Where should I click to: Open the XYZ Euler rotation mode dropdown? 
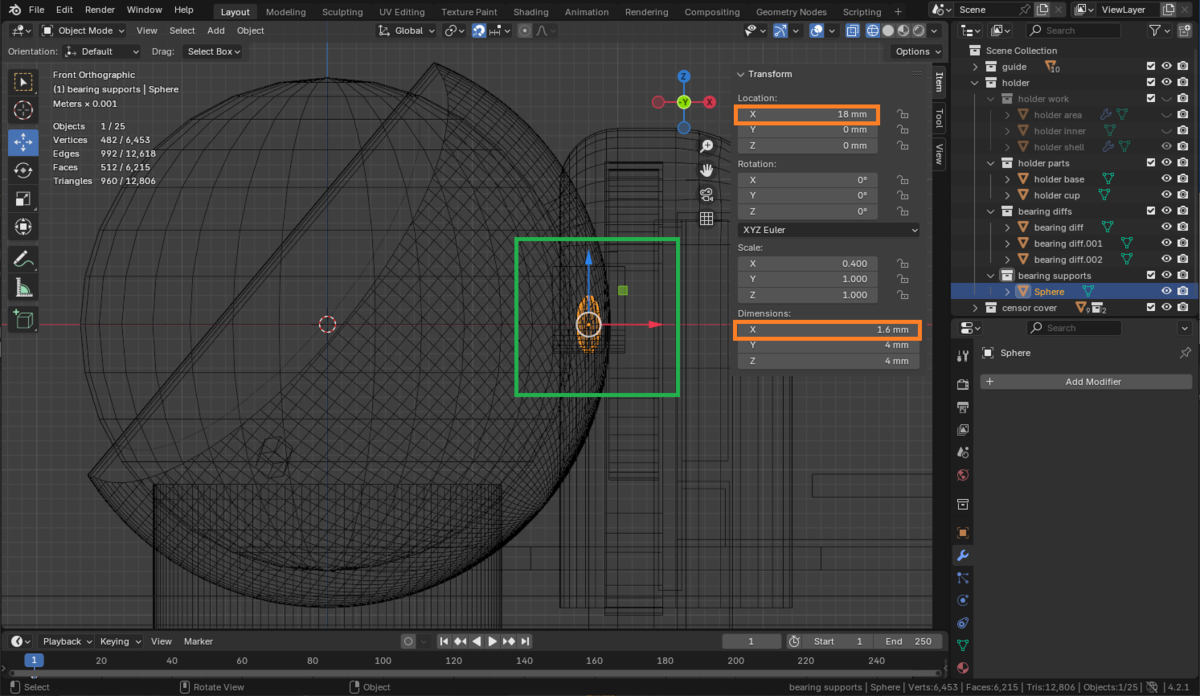828,230
